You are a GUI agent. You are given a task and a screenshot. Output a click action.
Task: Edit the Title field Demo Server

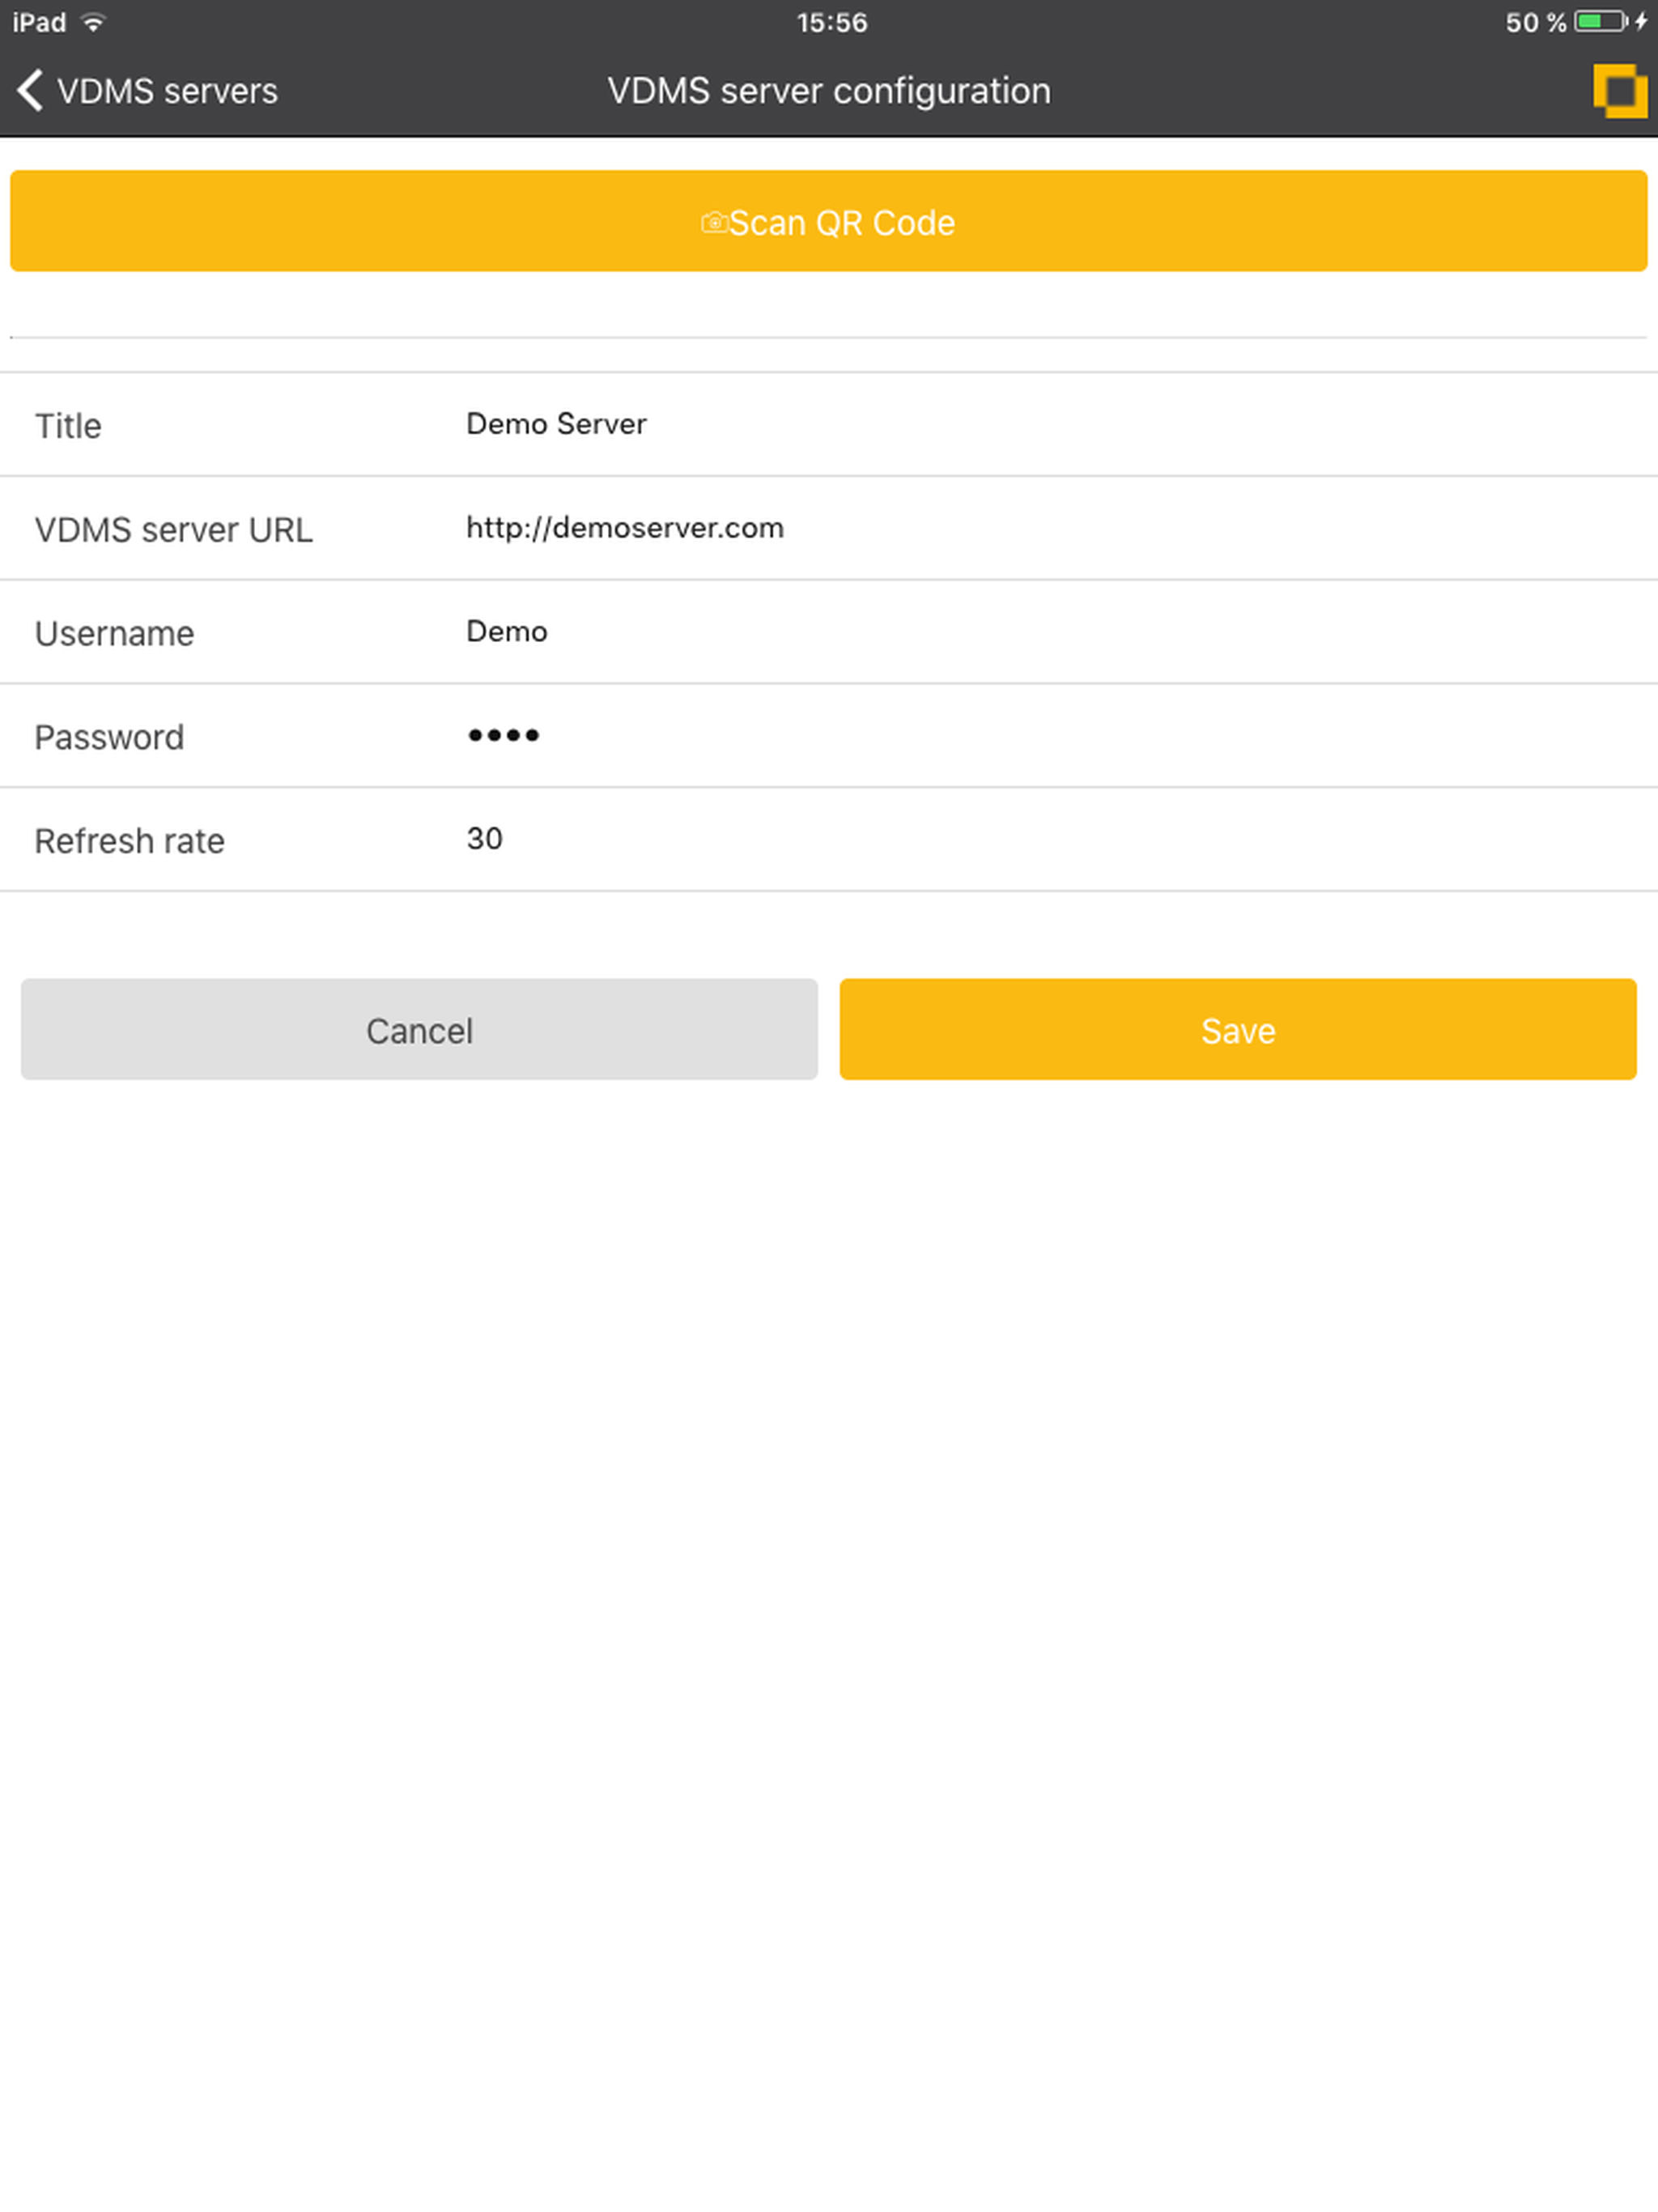pos(556,424)
